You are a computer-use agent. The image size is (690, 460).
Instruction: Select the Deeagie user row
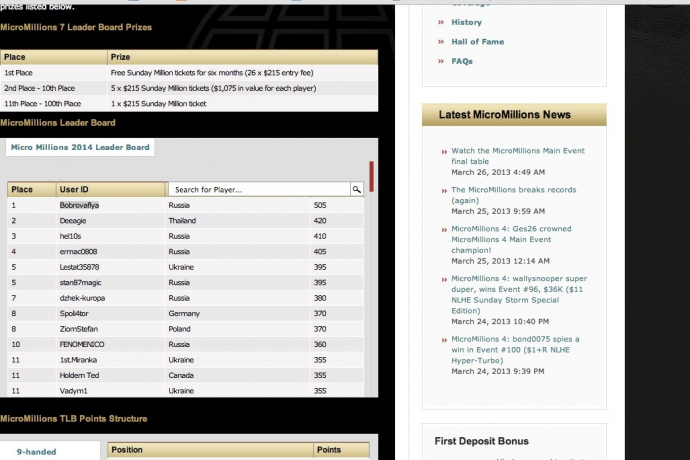tap(185, 221)
